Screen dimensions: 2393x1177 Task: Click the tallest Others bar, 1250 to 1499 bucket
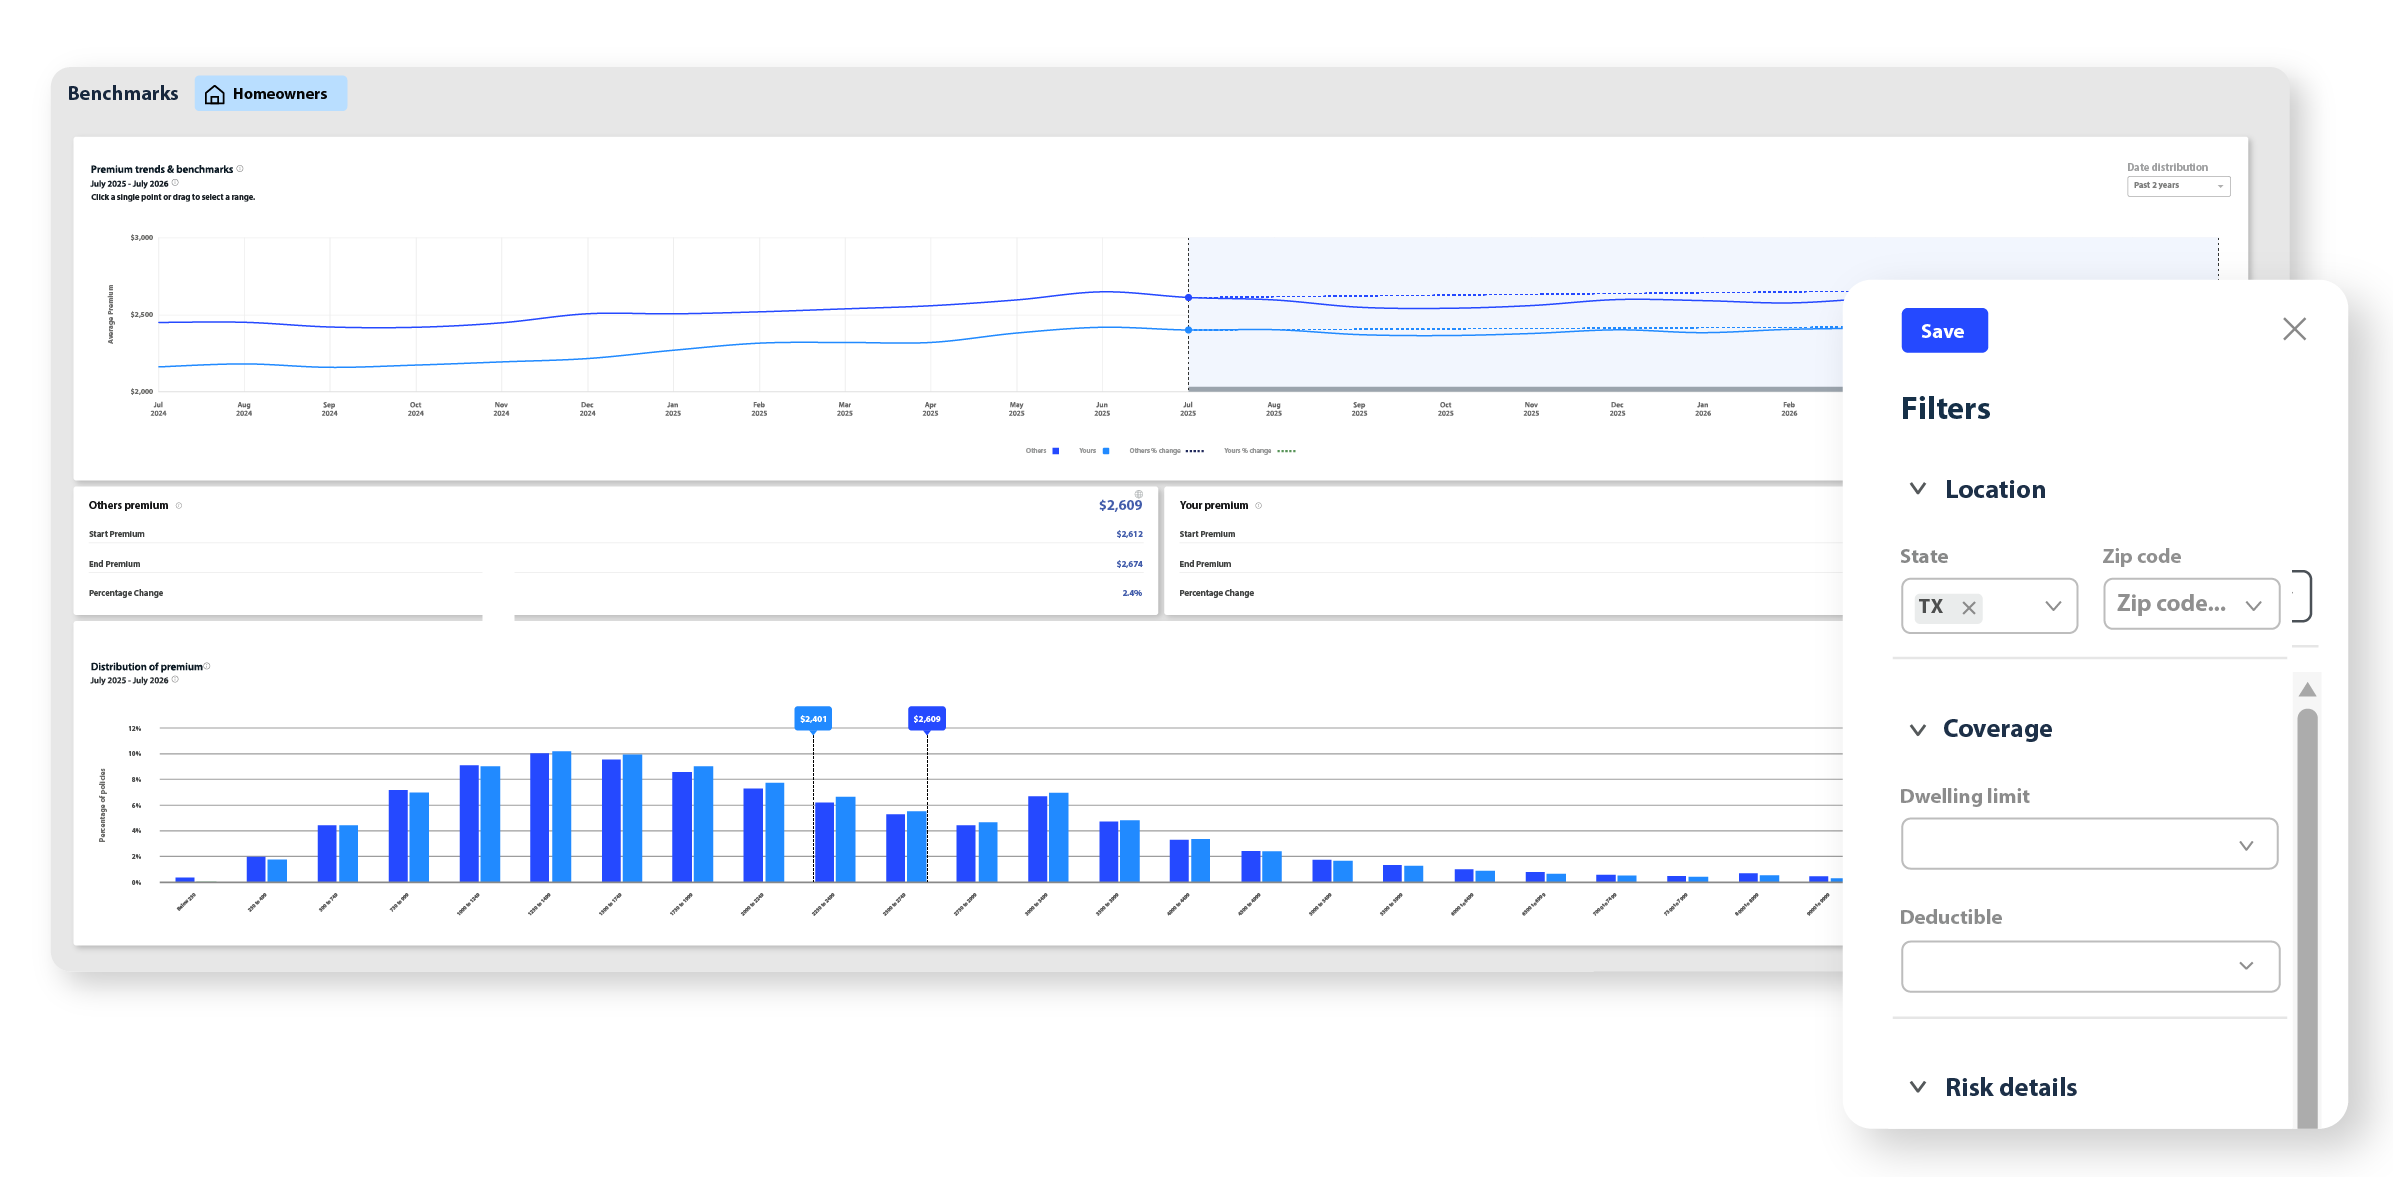click(540, 817)
